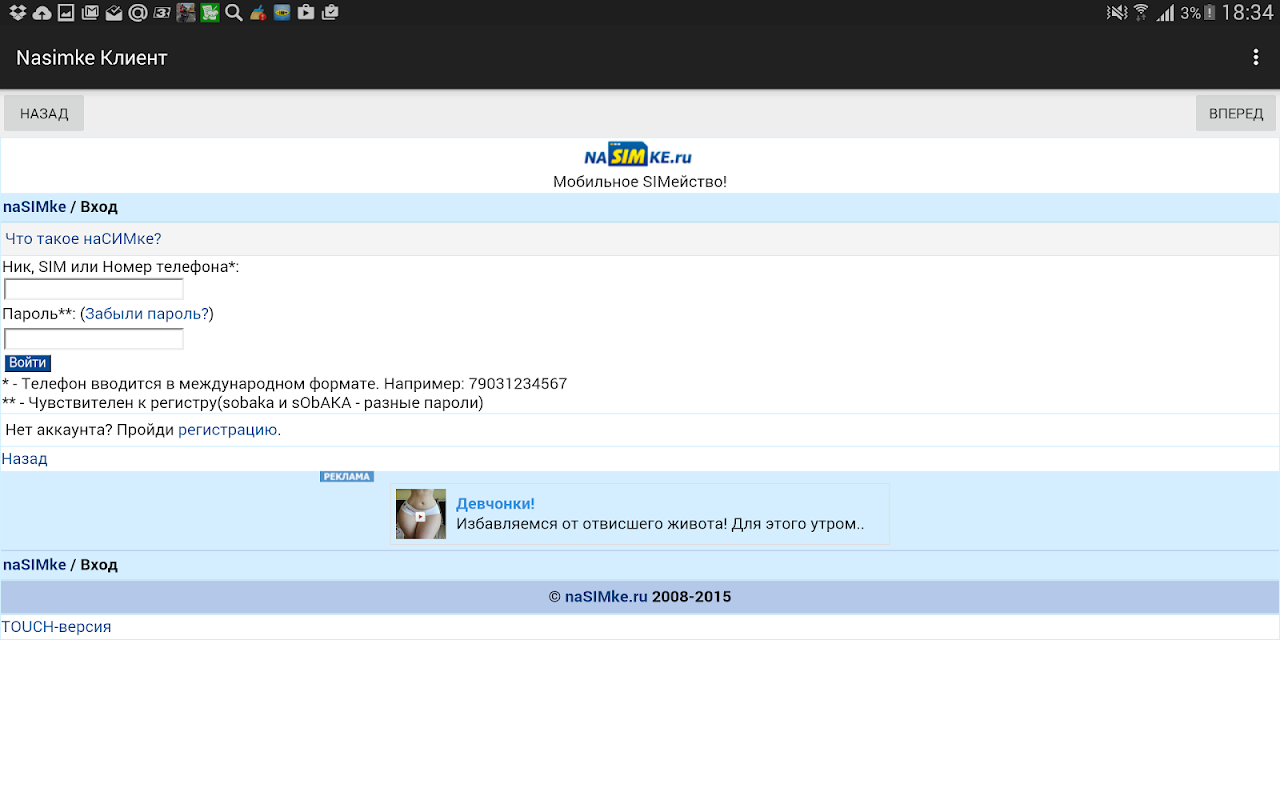Tap the low battery warning icon

1210,13
